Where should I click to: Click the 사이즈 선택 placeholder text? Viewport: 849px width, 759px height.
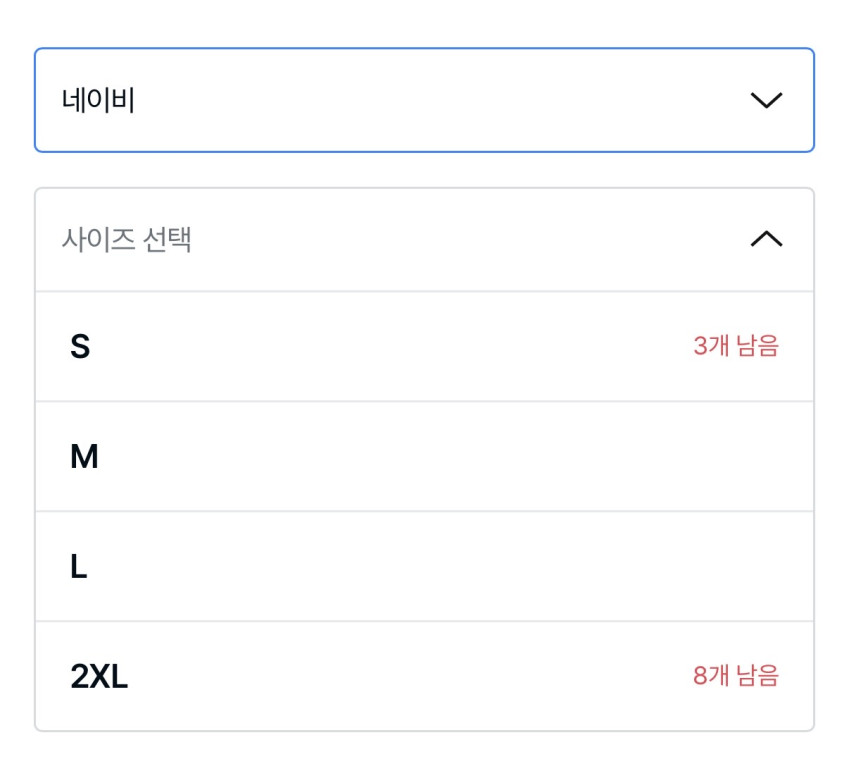(x=127, y=240)
